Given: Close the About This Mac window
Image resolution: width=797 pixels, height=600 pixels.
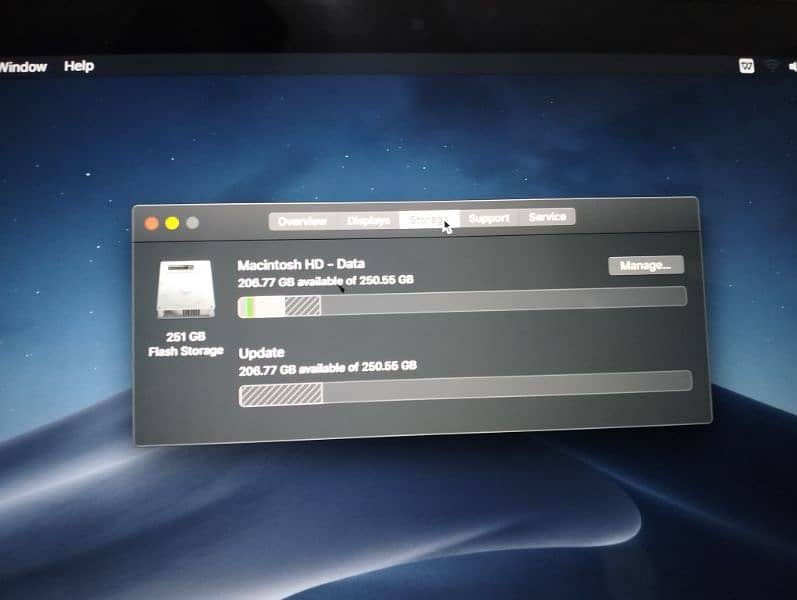Looking at the screenshot, I should point(151,224).
